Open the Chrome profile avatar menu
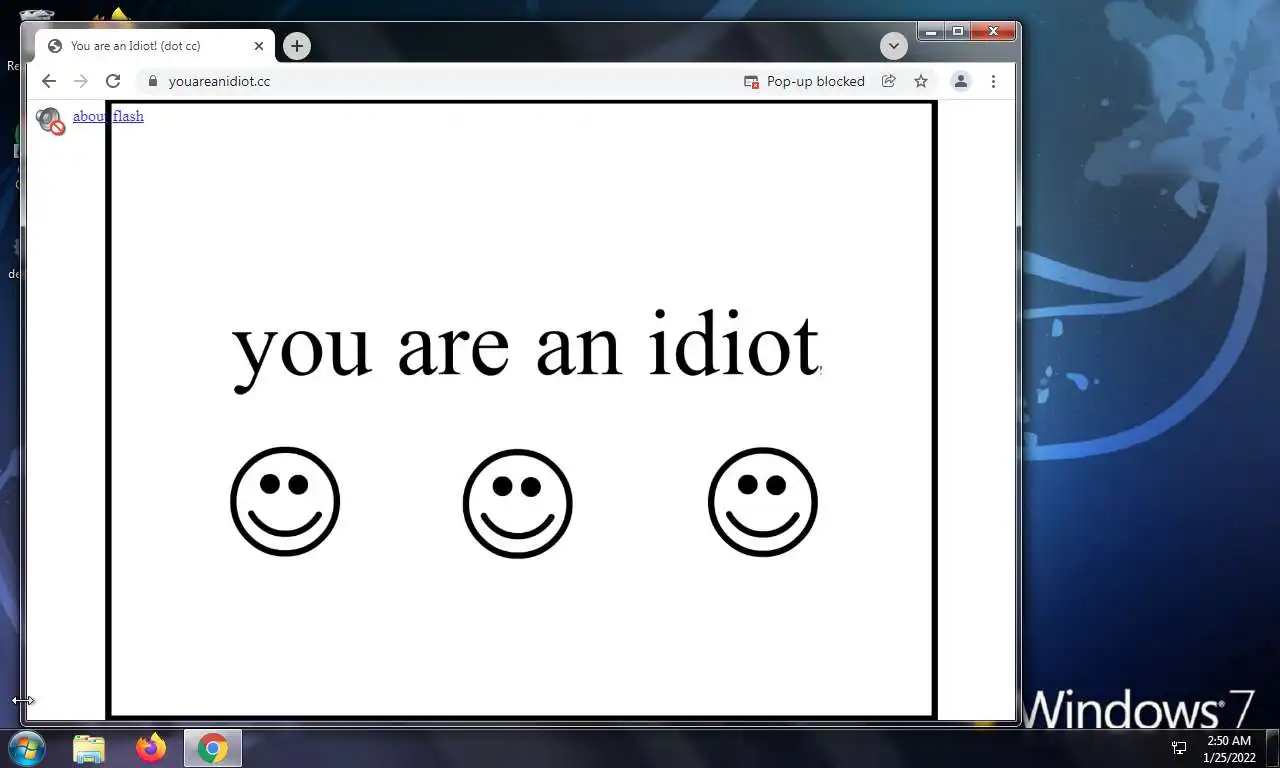This screenshot has width=1280, height=768. coord(961,81)
